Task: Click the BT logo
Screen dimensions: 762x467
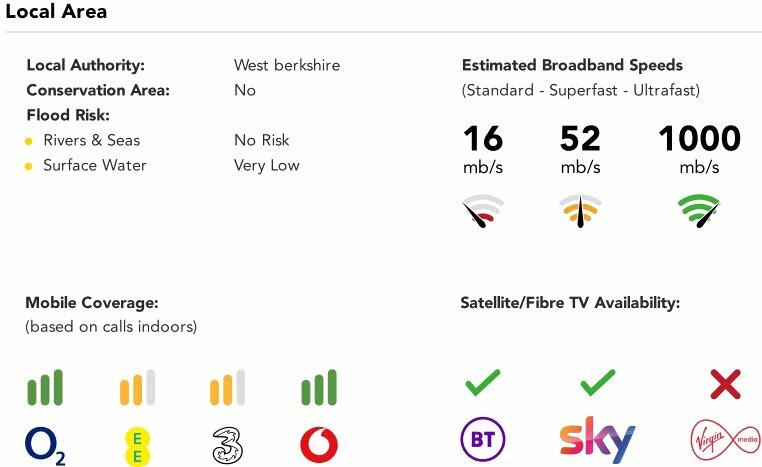Action: 482,440
